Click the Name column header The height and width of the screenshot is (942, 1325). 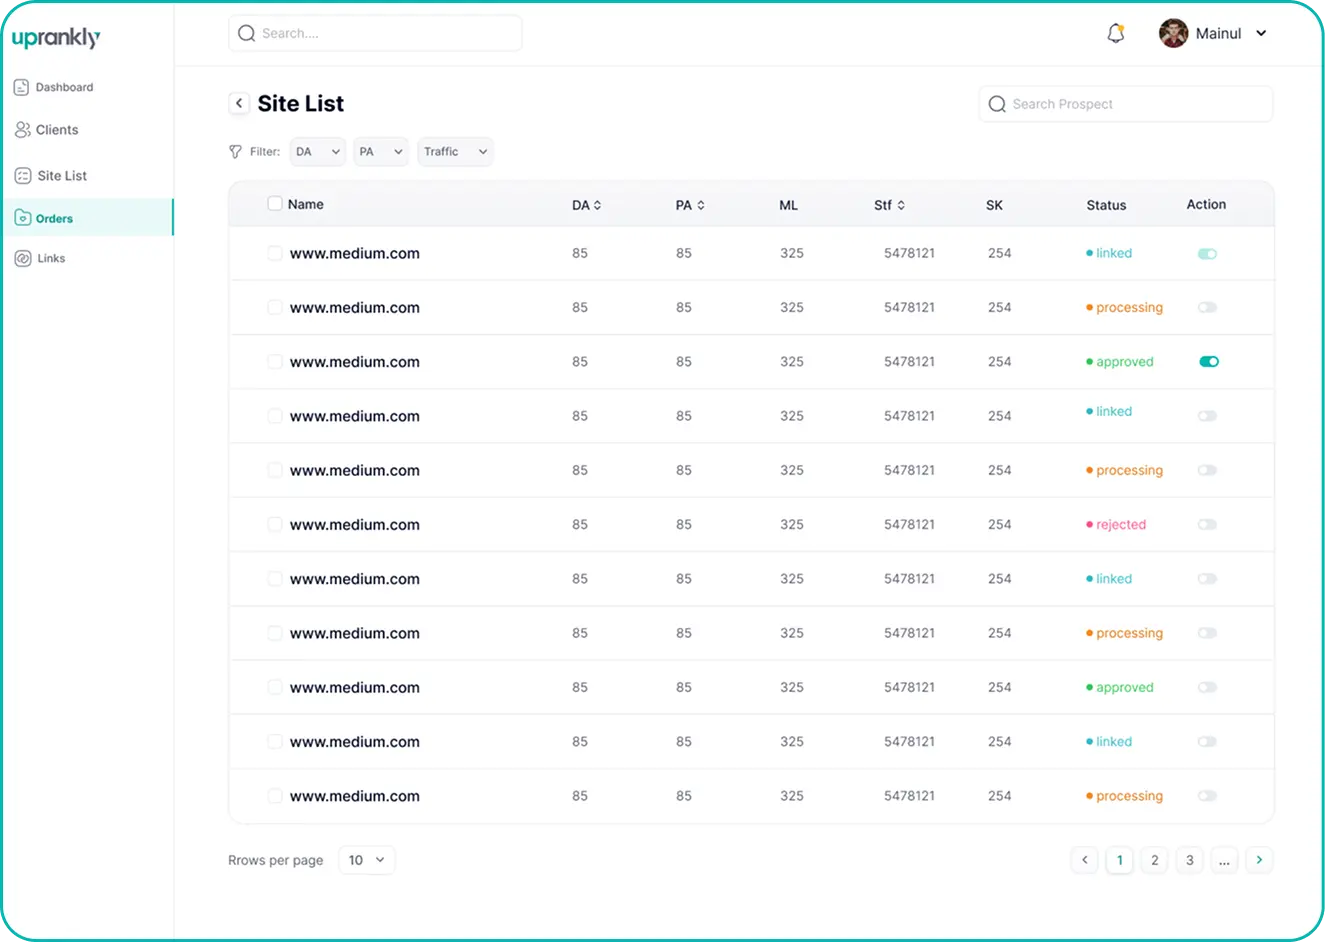305,204
